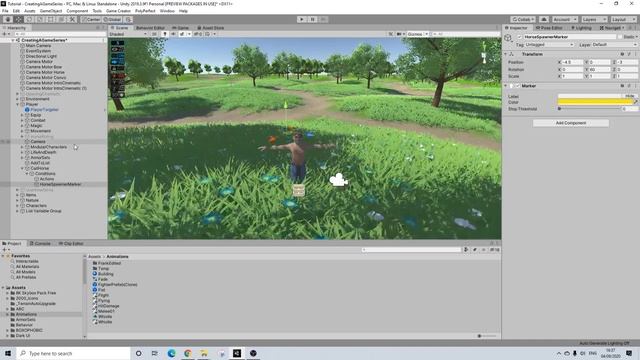Toggle the Static checkbox in Inspector
Image resolution: width=640 pixels, height=360 pixels.
tap(620, 37)
